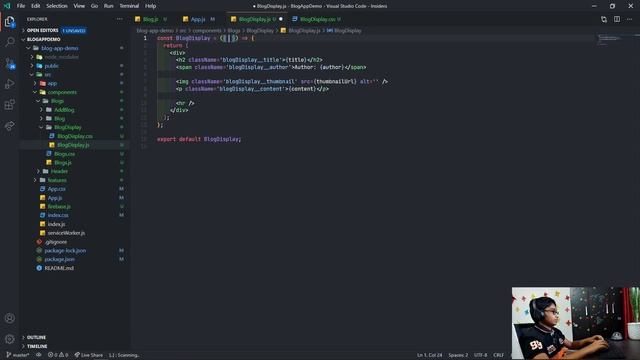Screen dimensions: 640x360
Task: Open App.css in the file tree
Action: (x=56, y=189)
